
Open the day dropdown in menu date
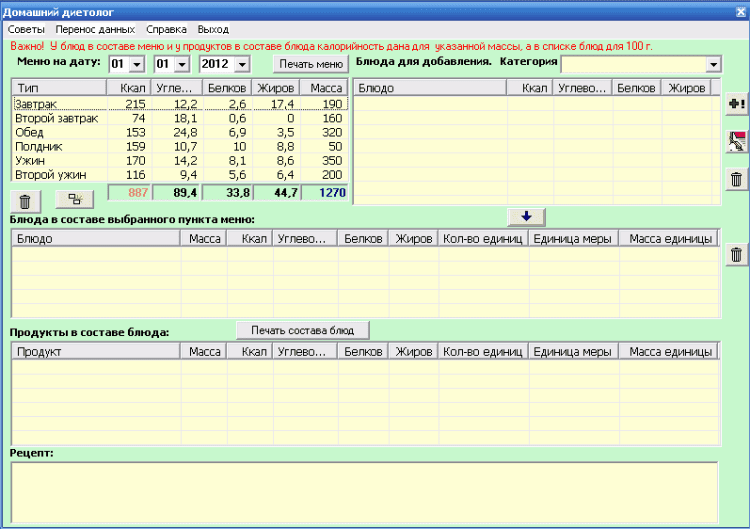137,65
